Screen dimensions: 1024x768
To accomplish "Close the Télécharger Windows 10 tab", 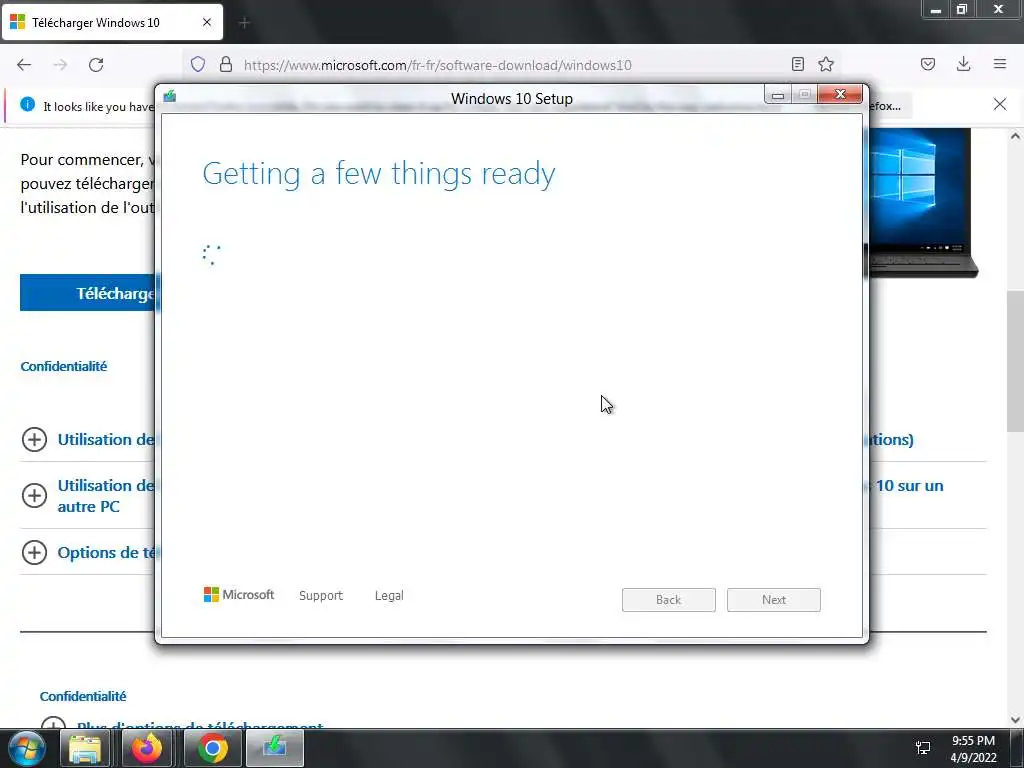I will (x=207, y=22).
